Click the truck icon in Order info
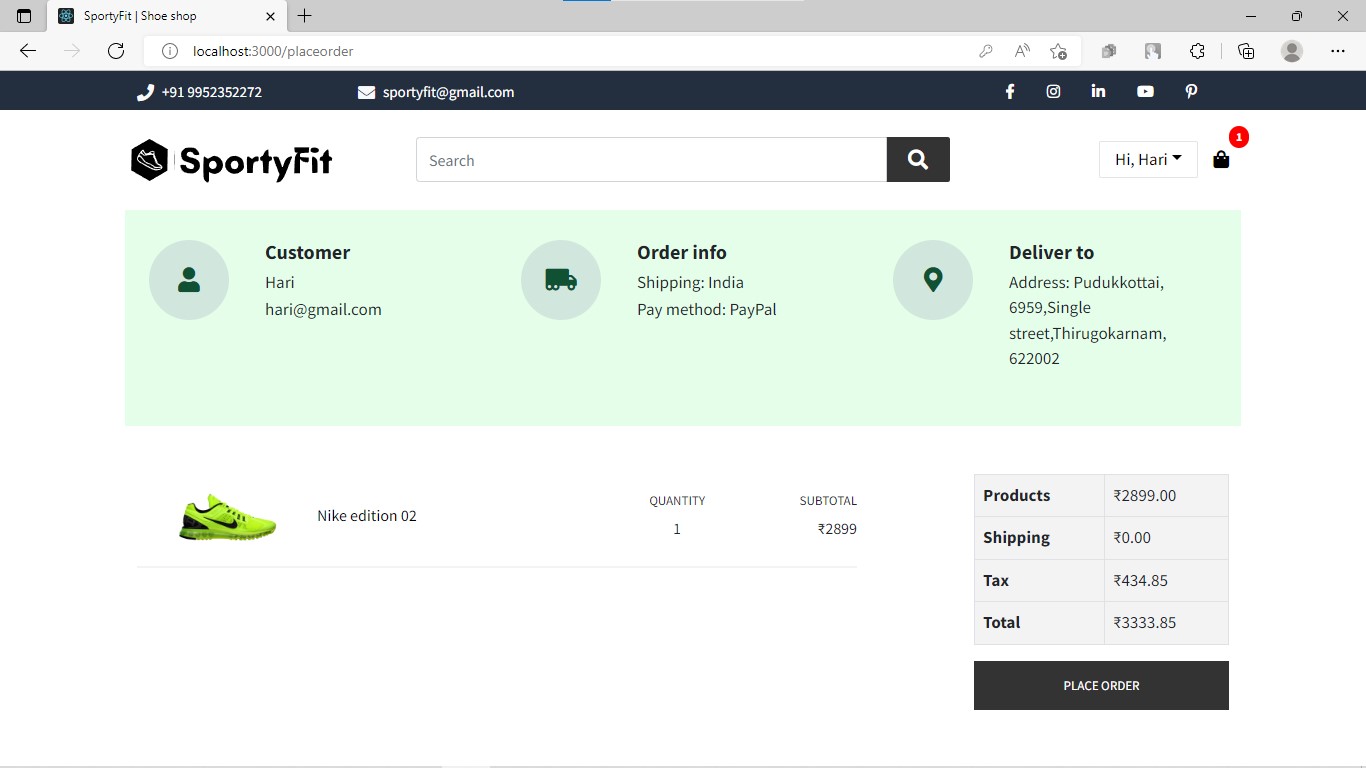 [x=561, y=280]
